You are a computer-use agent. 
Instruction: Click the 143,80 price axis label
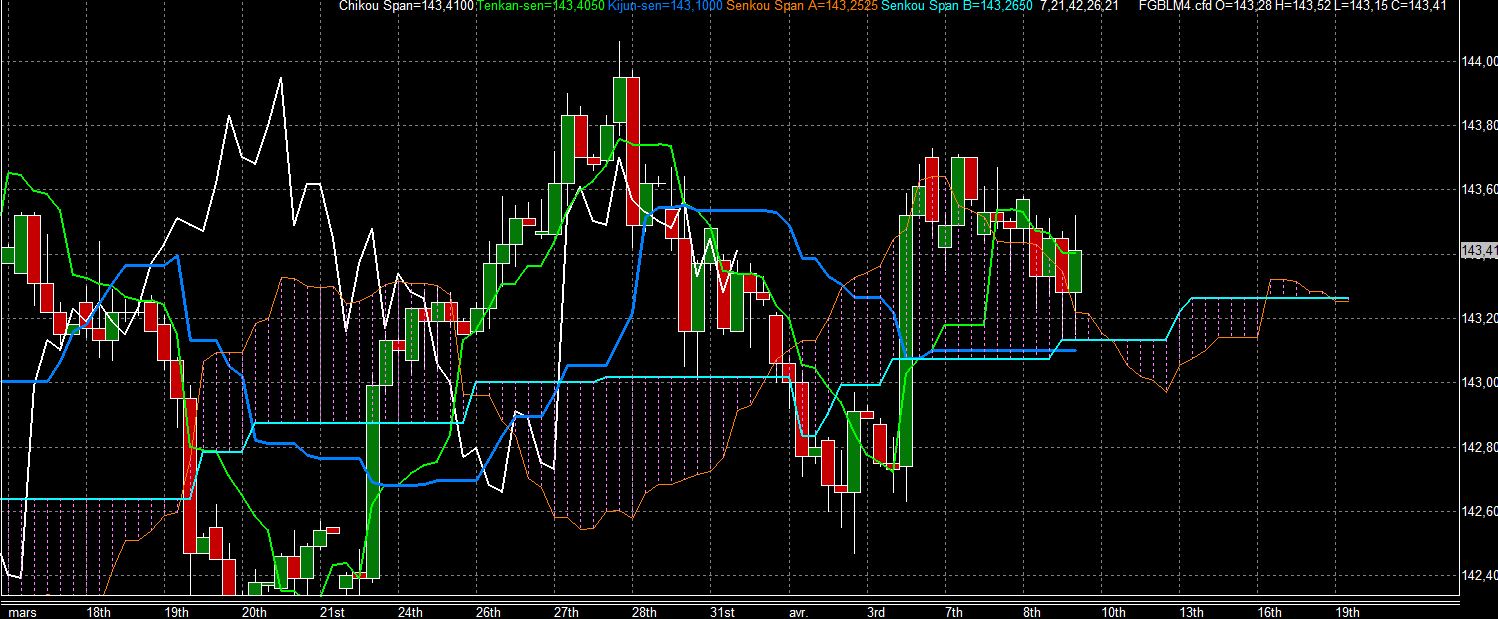coord(1480,126)
